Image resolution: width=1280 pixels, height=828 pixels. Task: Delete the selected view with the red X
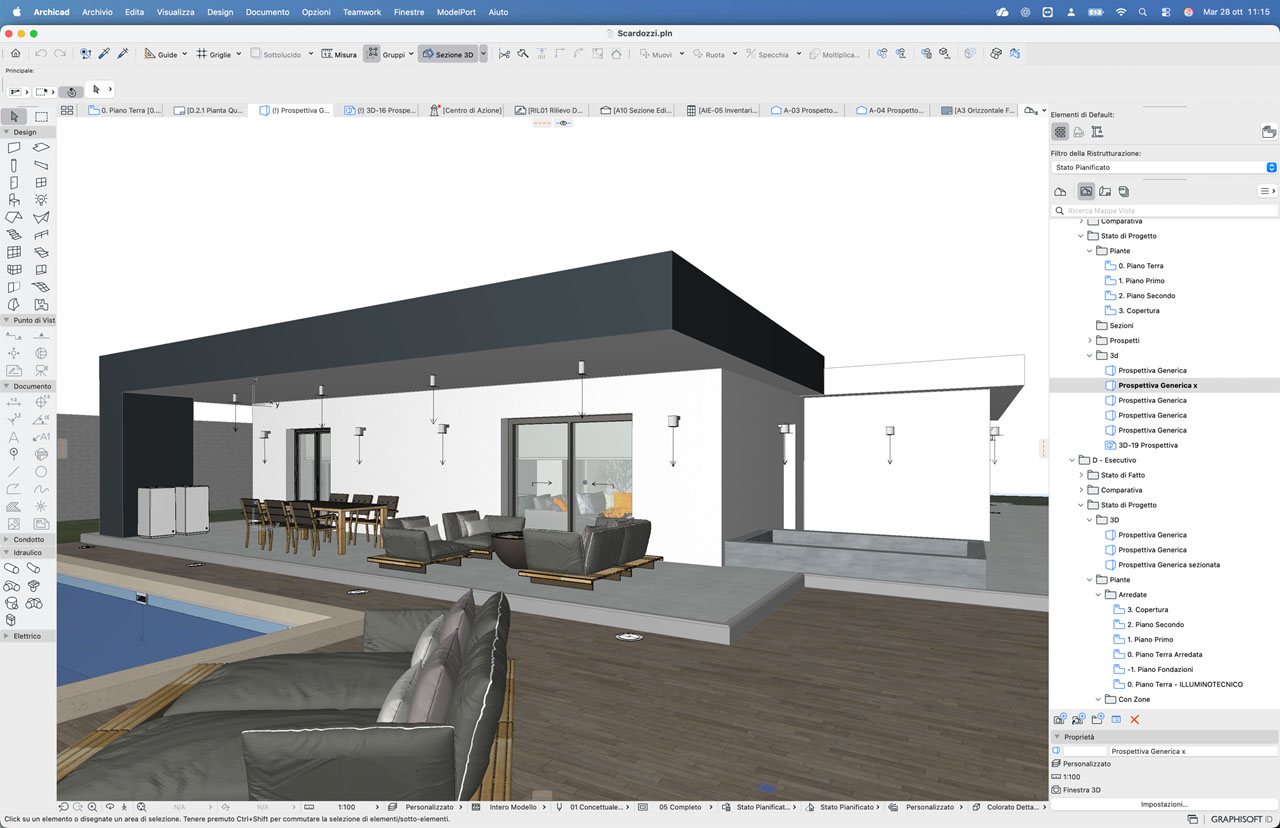pyautogui.click(x=1135, y=719)
